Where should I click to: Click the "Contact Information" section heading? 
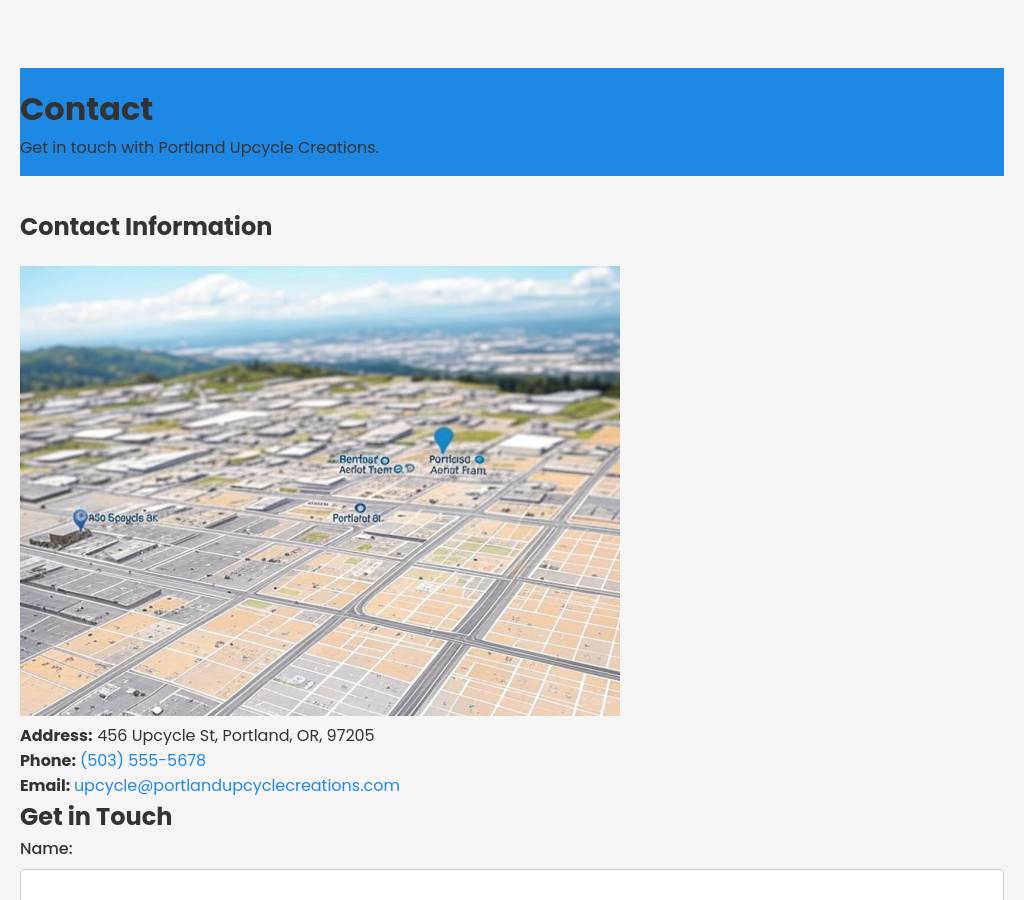(146, 227)
